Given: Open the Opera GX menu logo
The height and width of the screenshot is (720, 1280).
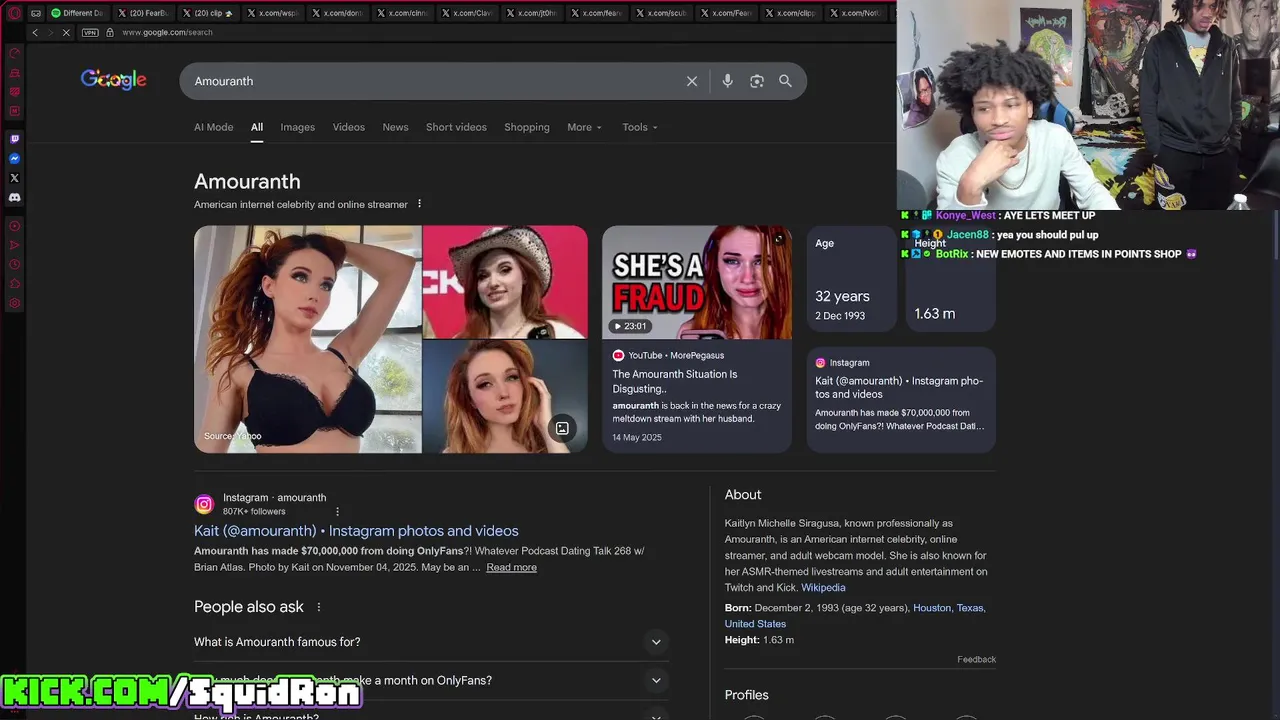Looking at the screenshot, I should click(14, 13).
